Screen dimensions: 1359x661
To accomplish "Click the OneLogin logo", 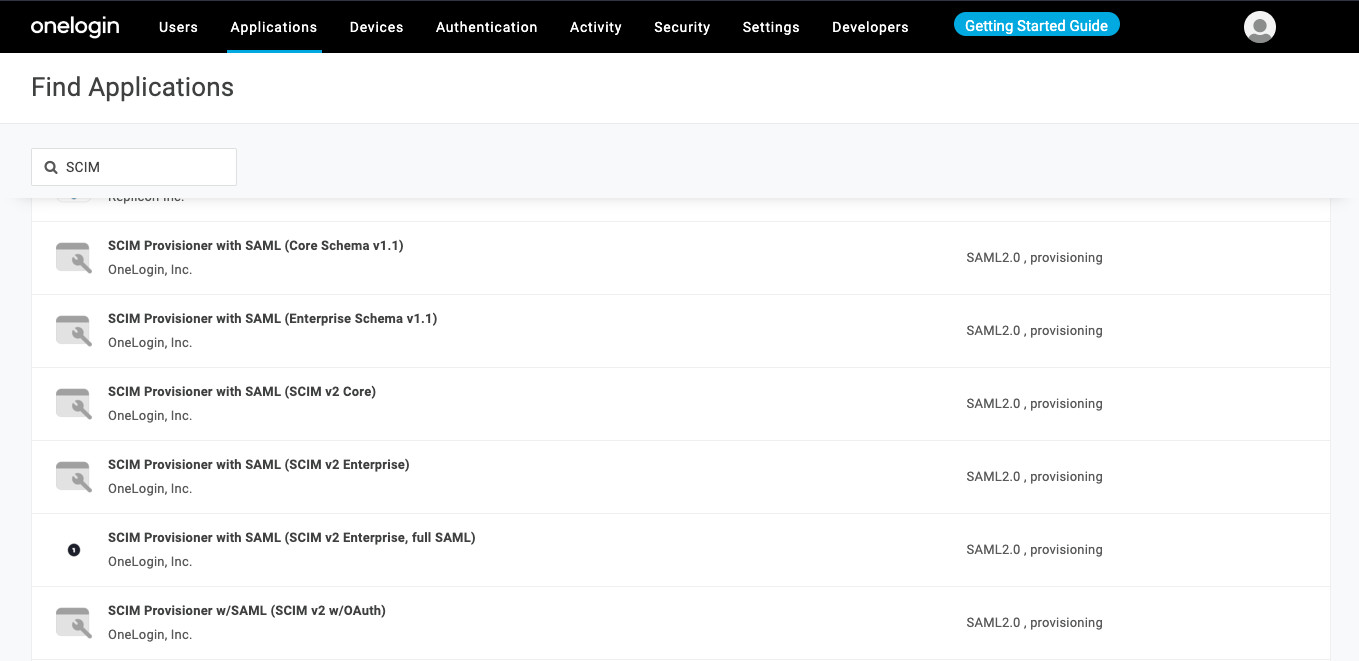I will point(74,26).
